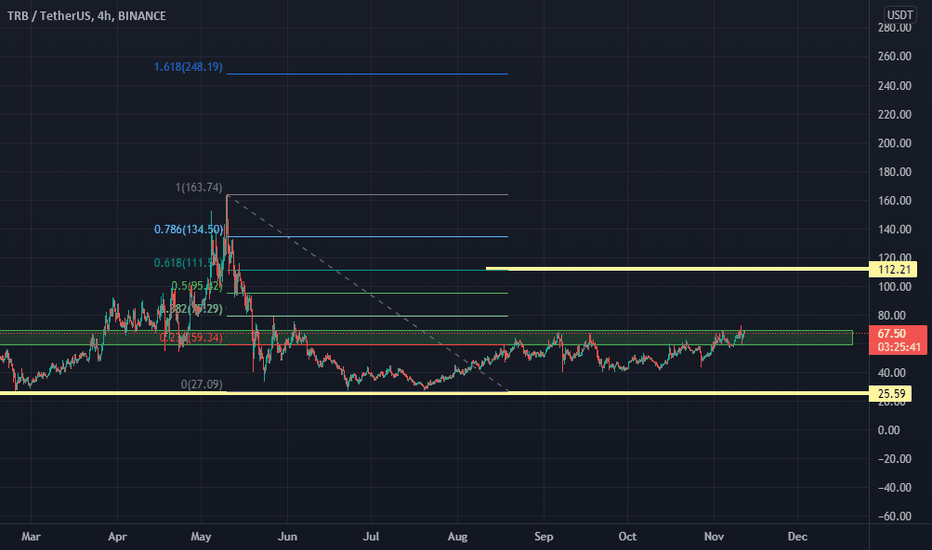Viewport: 932px width, 550px height.
Task: Click the Jul label on time axis
Action: pos(371,536)
